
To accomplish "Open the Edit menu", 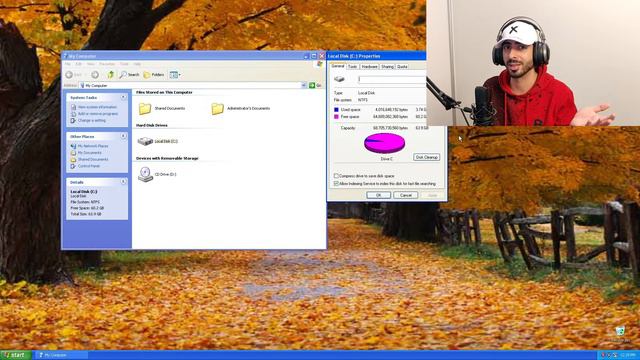I will tap(78, 64).
